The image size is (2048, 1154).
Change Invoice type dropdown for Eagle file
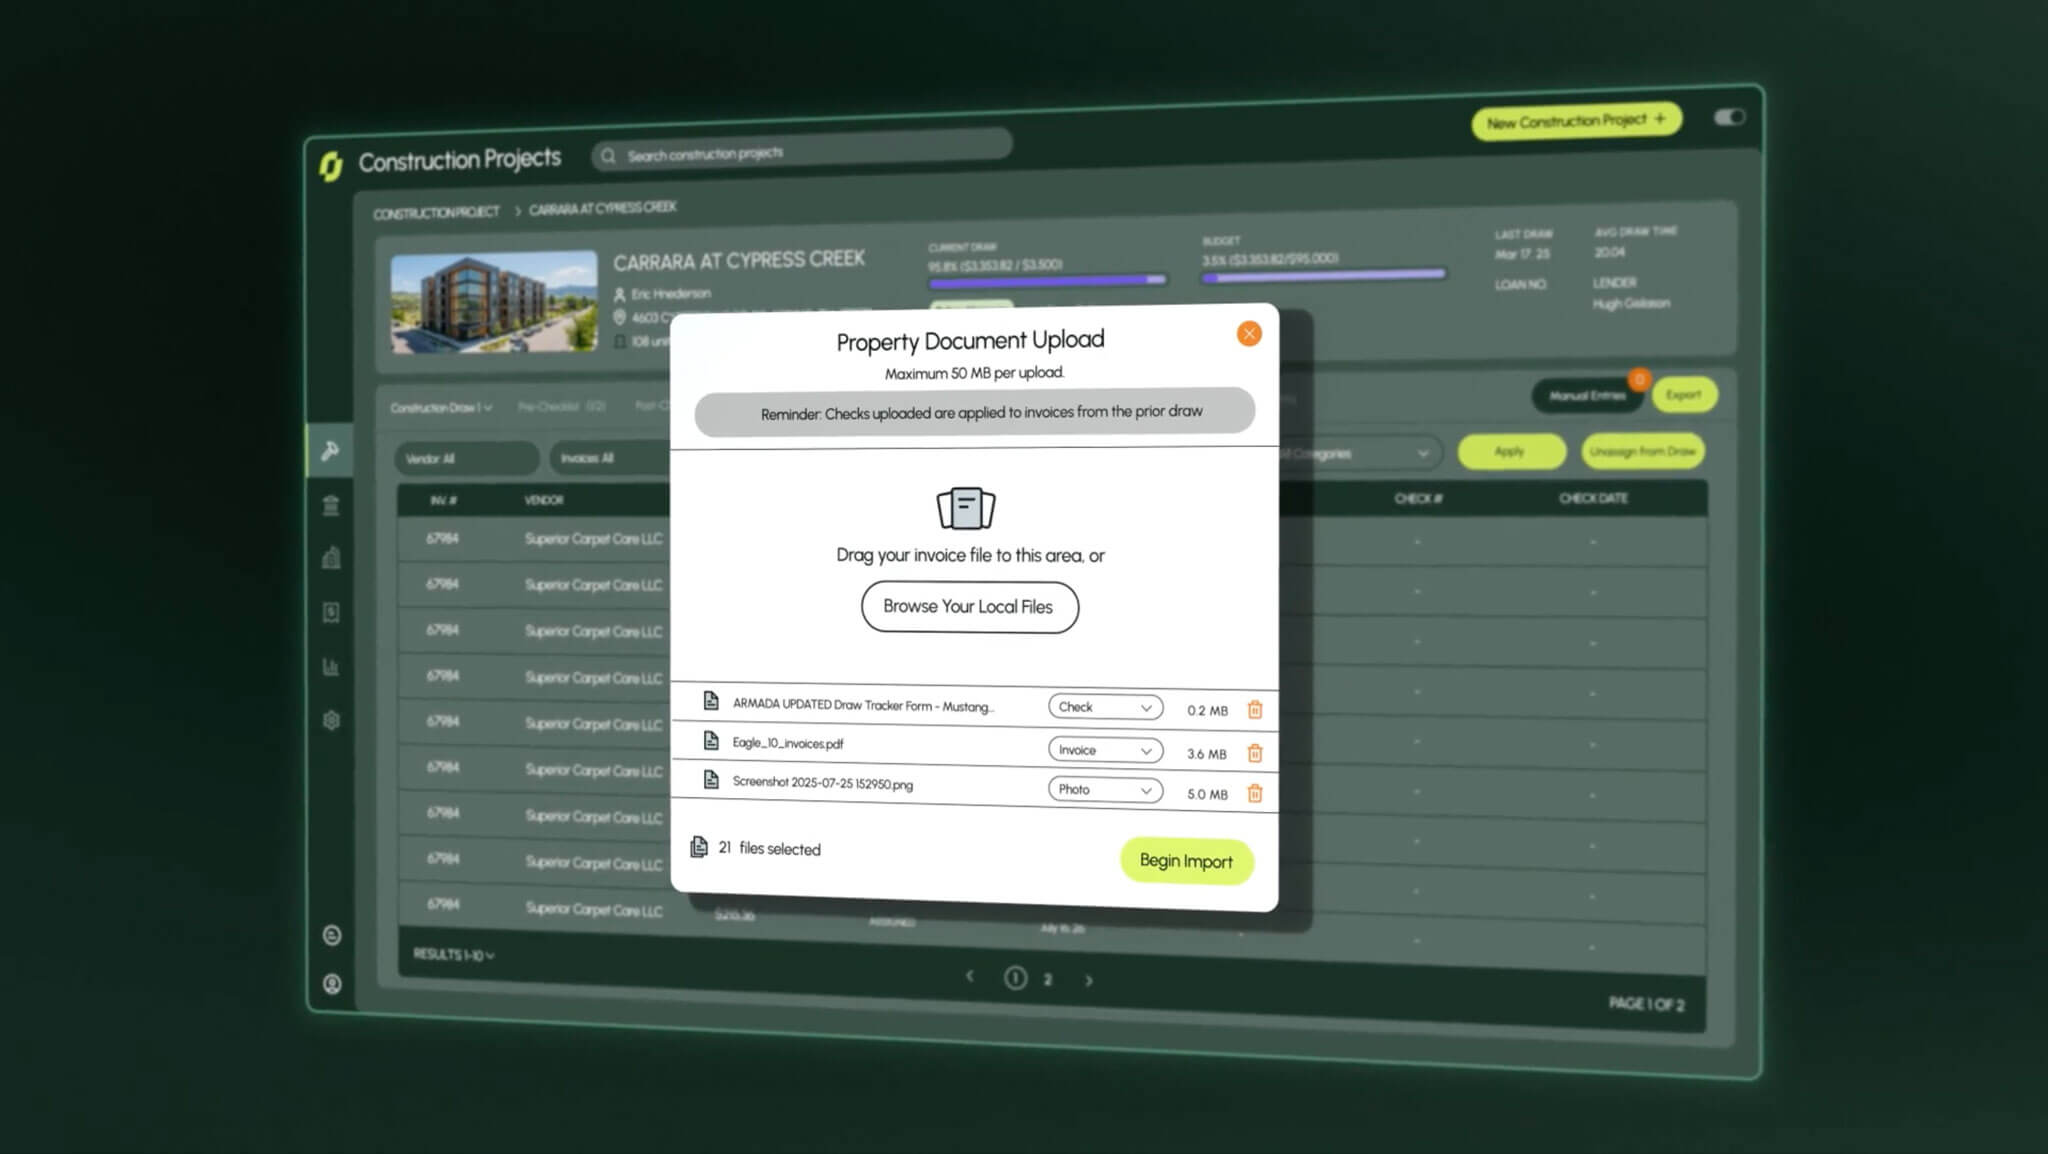tap(1104, 750)
